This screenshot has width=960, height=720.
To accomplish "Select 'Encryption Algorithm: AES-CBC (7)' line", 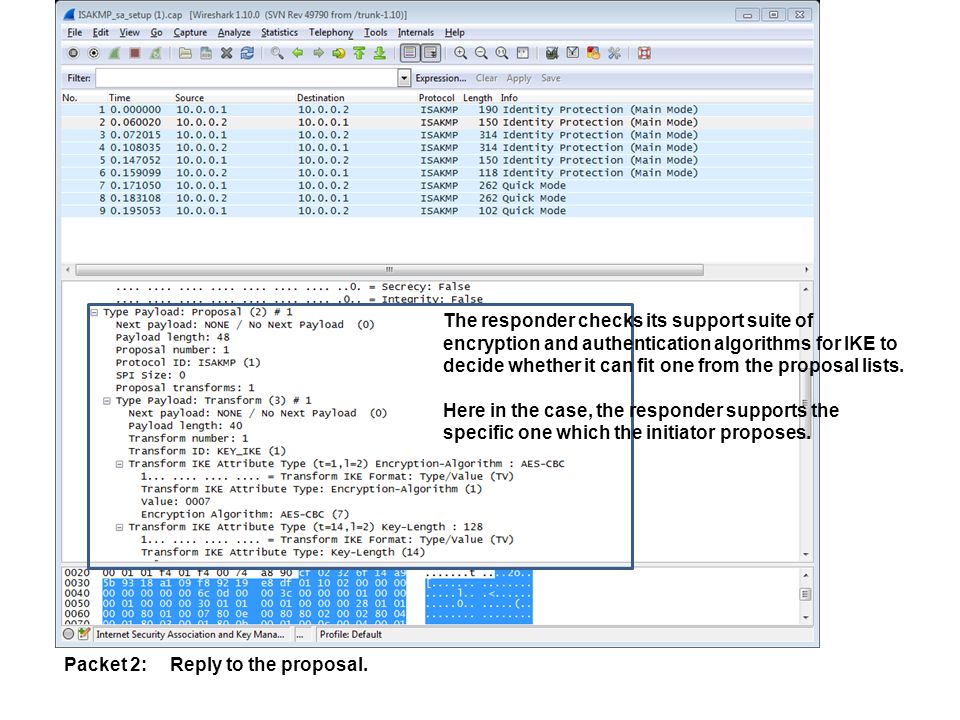I will click(245, 514).
